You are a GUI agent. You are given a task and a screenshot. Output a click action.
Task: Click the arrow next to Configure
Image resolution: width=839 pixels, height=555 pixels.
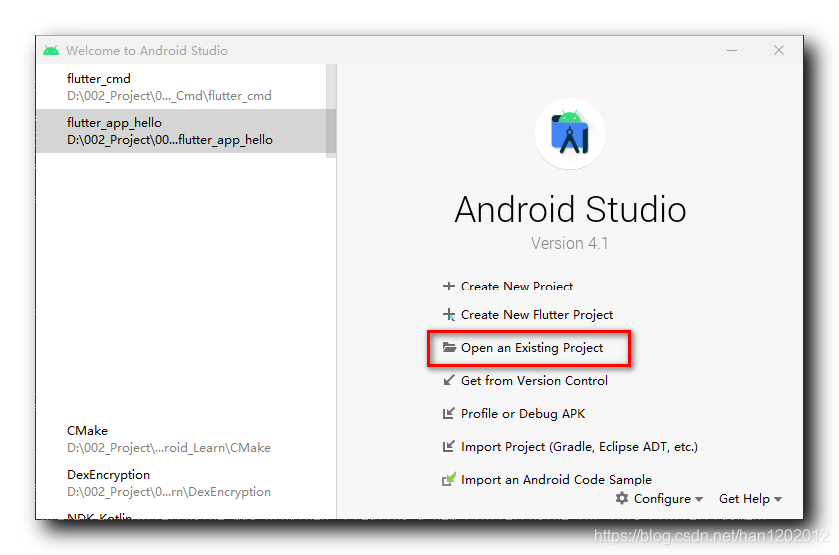tap(699, 499)
